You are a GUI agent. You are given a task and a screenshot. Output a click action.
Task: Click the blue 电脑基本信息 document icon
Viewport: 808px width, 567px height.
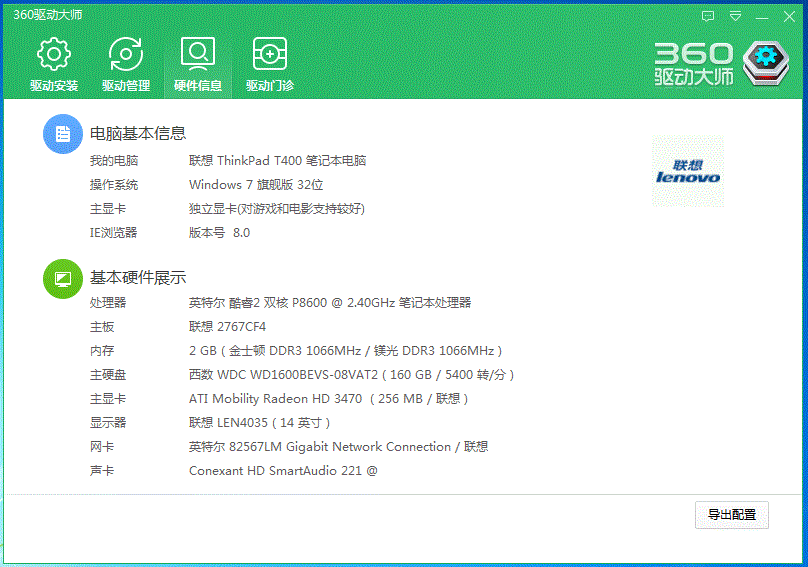click(62, 134)
